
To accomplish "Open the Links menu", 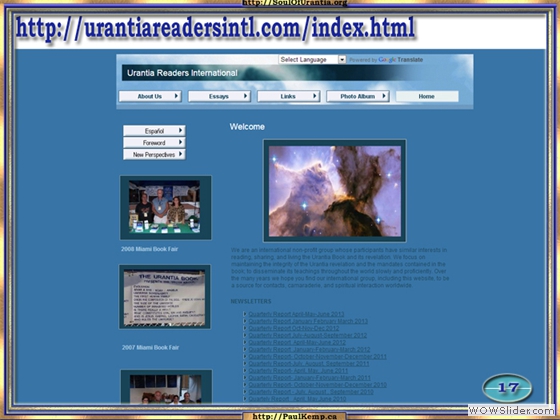I will (289, 96).
